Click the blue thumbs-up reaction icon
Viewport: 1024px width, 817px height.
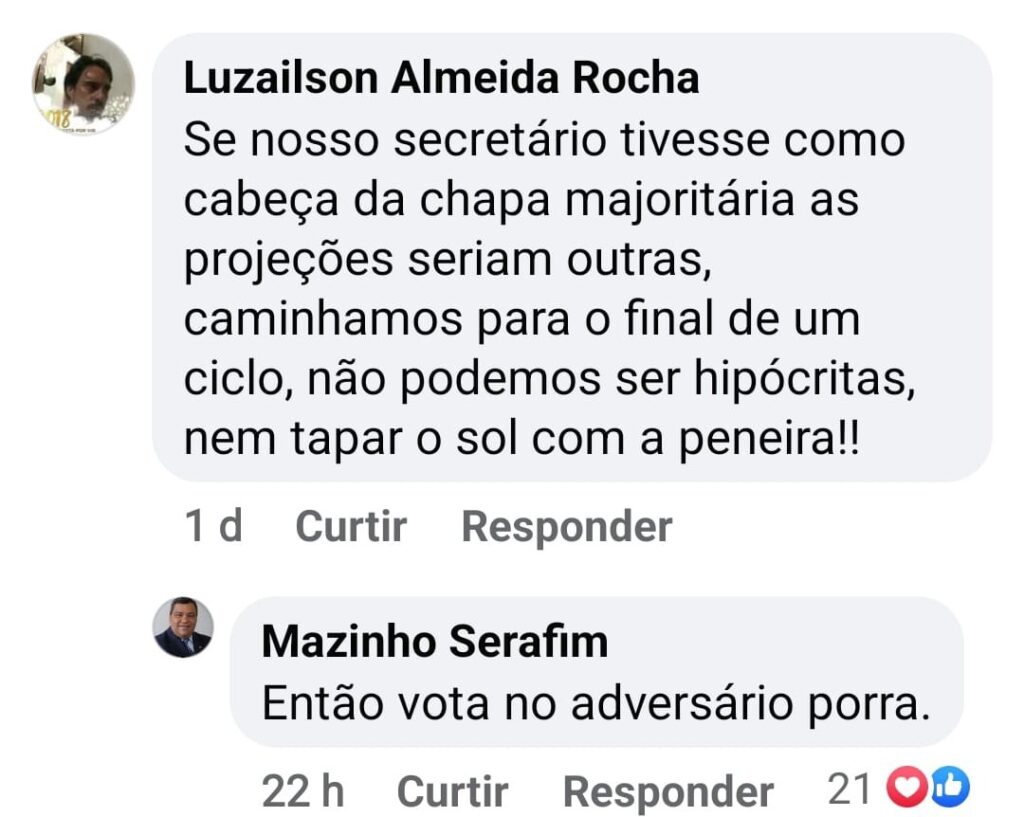pos(949,790)
